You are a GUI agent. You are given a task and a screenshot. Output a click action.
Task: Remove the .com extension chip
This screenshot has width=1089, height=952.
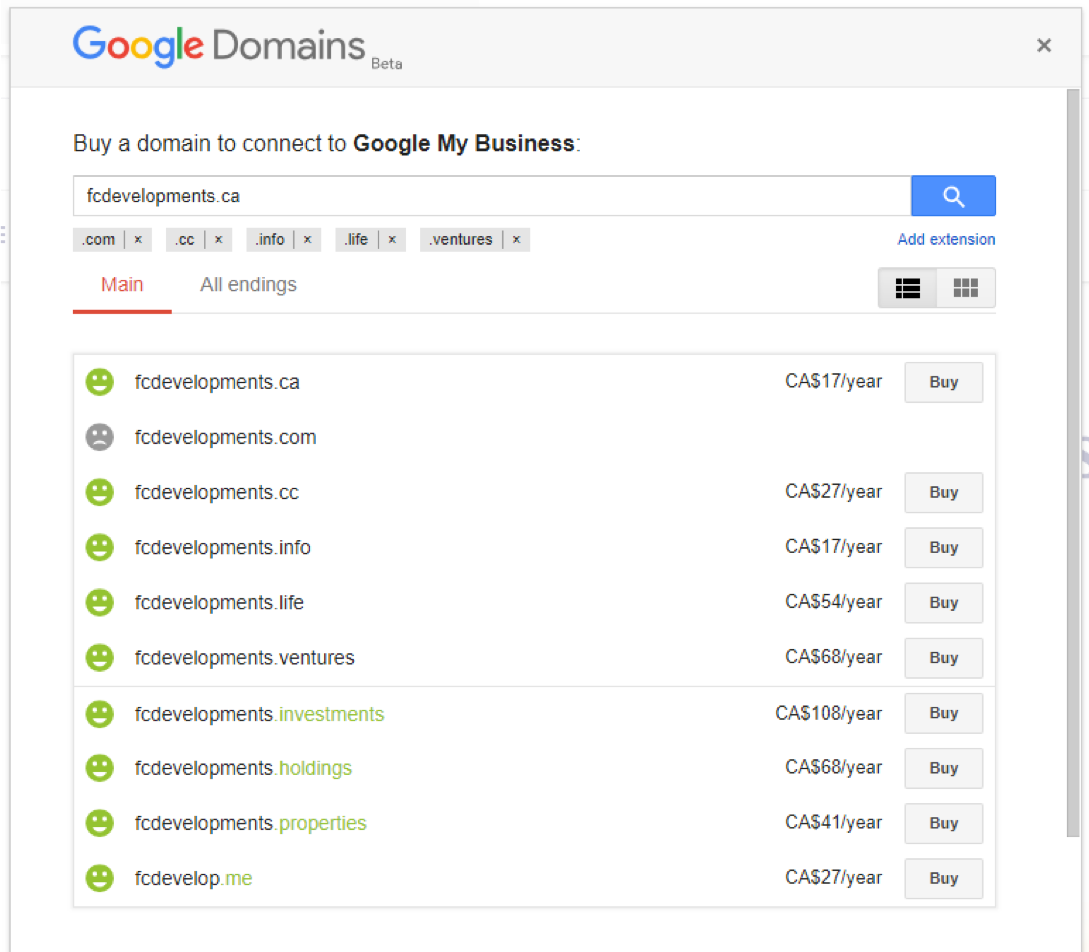coord(138,240)
